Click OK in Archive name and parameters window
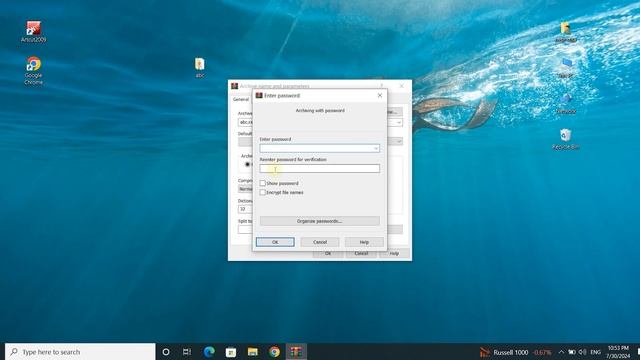Image resolution: width=640 pixels, height=360 pixels. (x=328, y=253)
